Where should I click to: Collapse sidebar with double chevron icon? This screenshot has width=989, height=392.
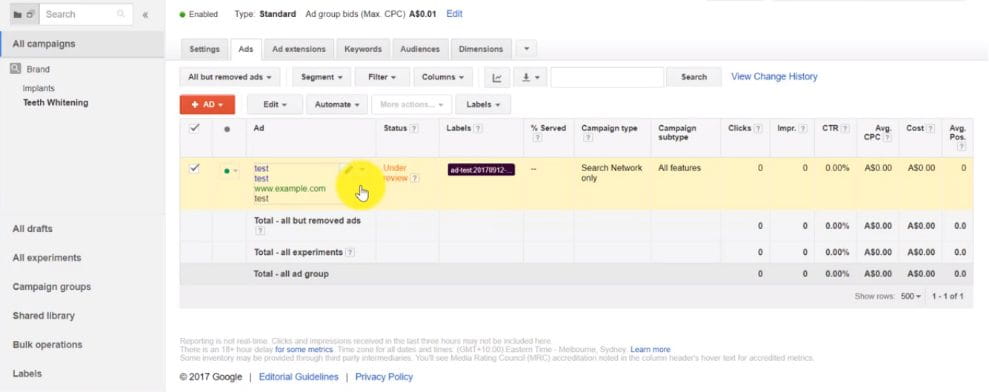click(x=145, y=15)
